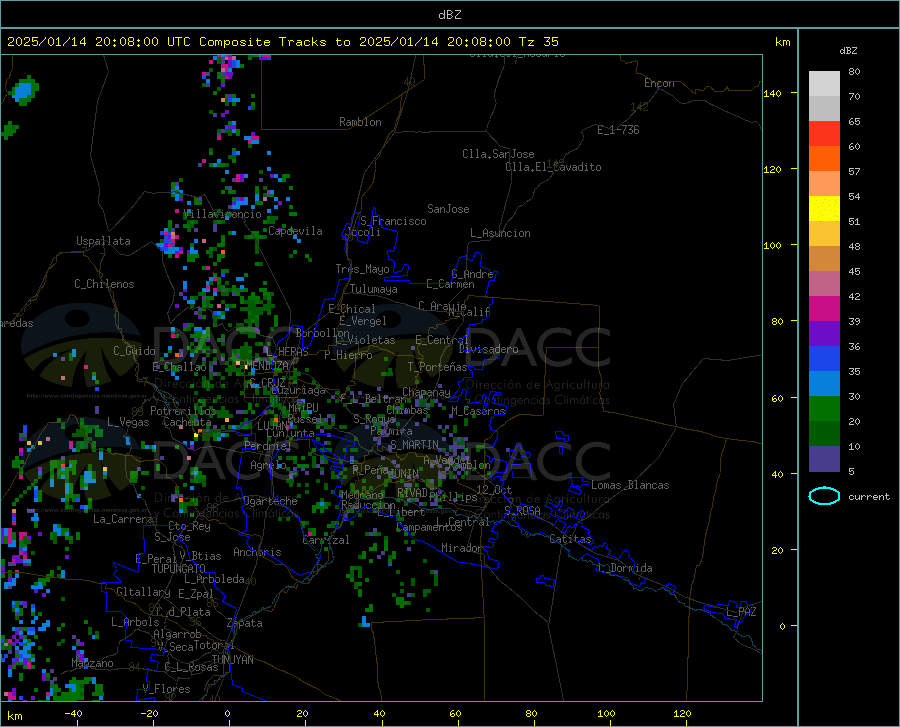Viewport: 900px width, 727px height.
Task: Select the bright yellow 51-54 dBZ swatch
Action: (824, 209)
